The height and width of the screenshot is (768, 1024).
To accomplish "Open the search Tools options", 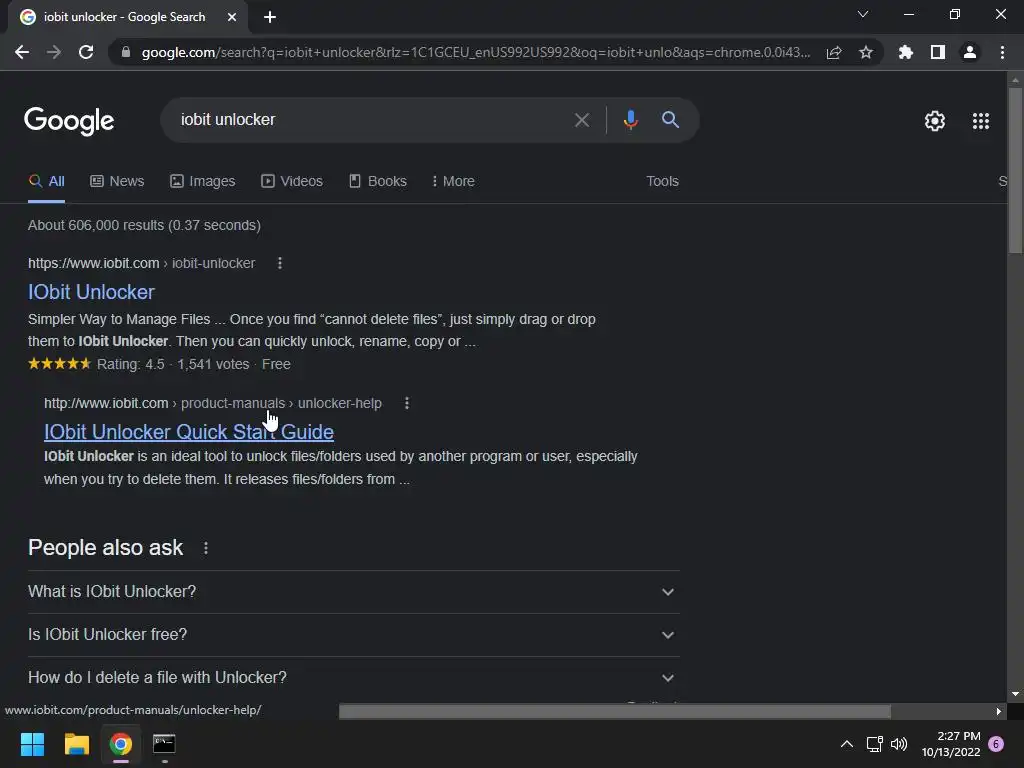I will point(662,182).
